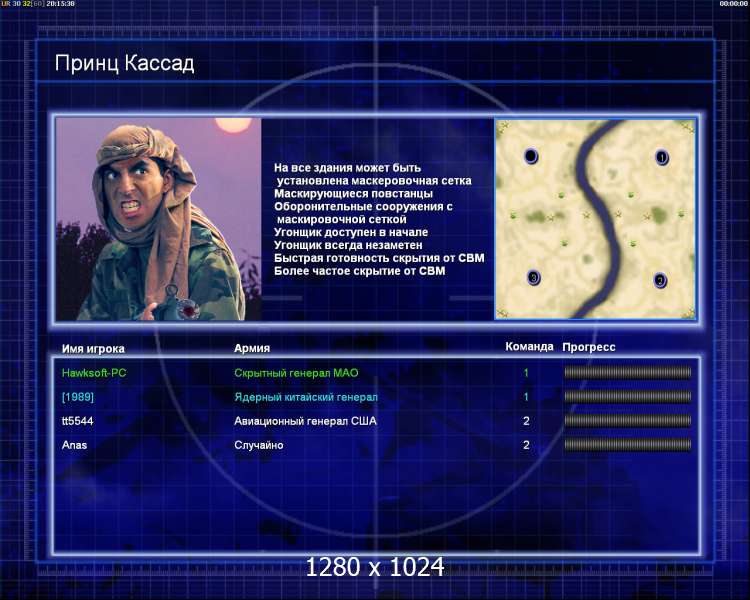The image size is (750, 600).
Task: Click team number in Hawksoft-PC row
Action: pyautogui.click(x=526, y=373)
